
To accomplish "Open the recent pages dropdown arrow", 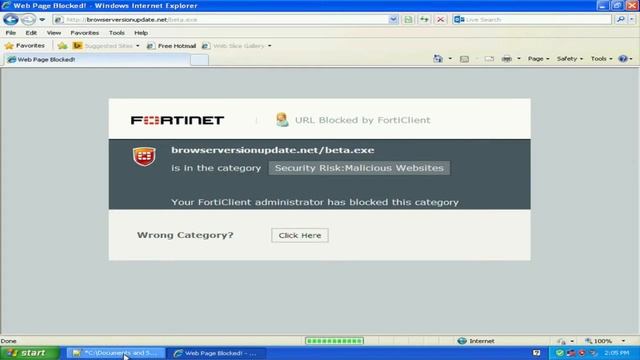I will (x=42, y=20).
